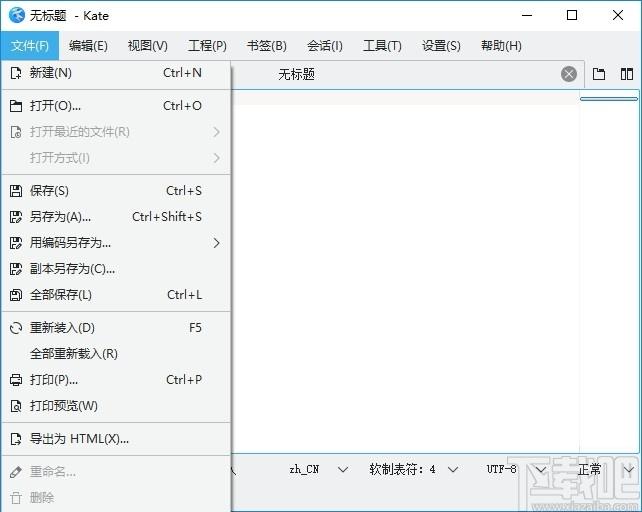Click the F5 shortcut text
The height and width of the screenshot is (512, 642).
pos(195,328)
